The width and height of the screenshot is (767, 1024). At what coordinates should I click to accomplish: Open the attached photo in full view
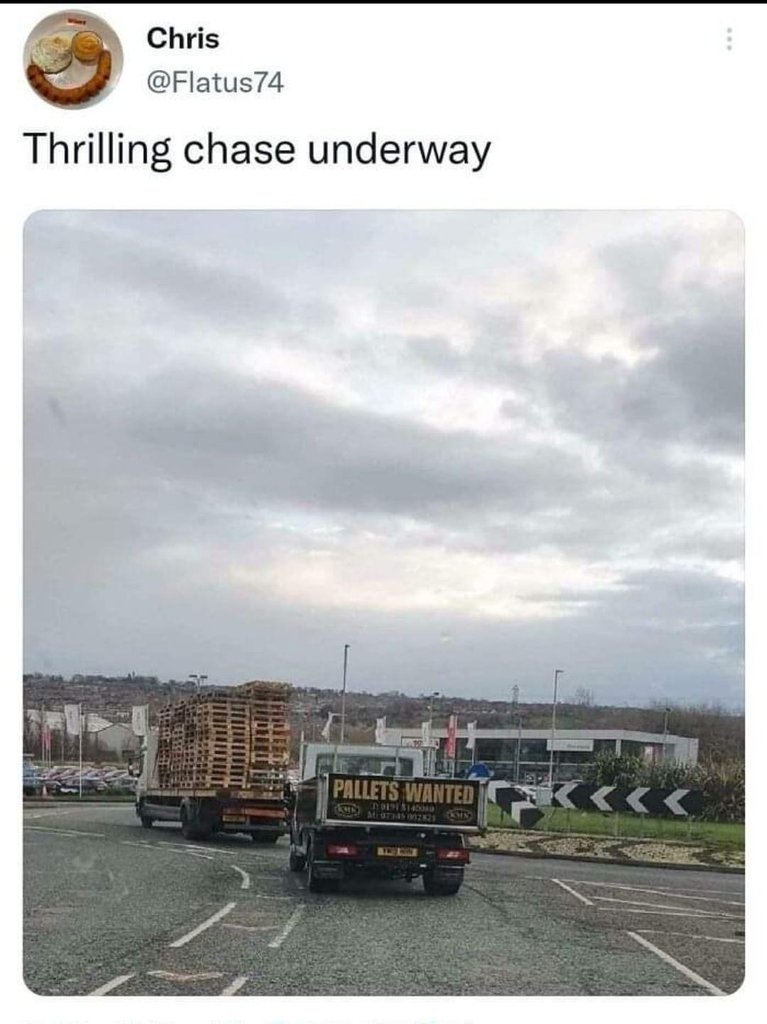(384, 602)
